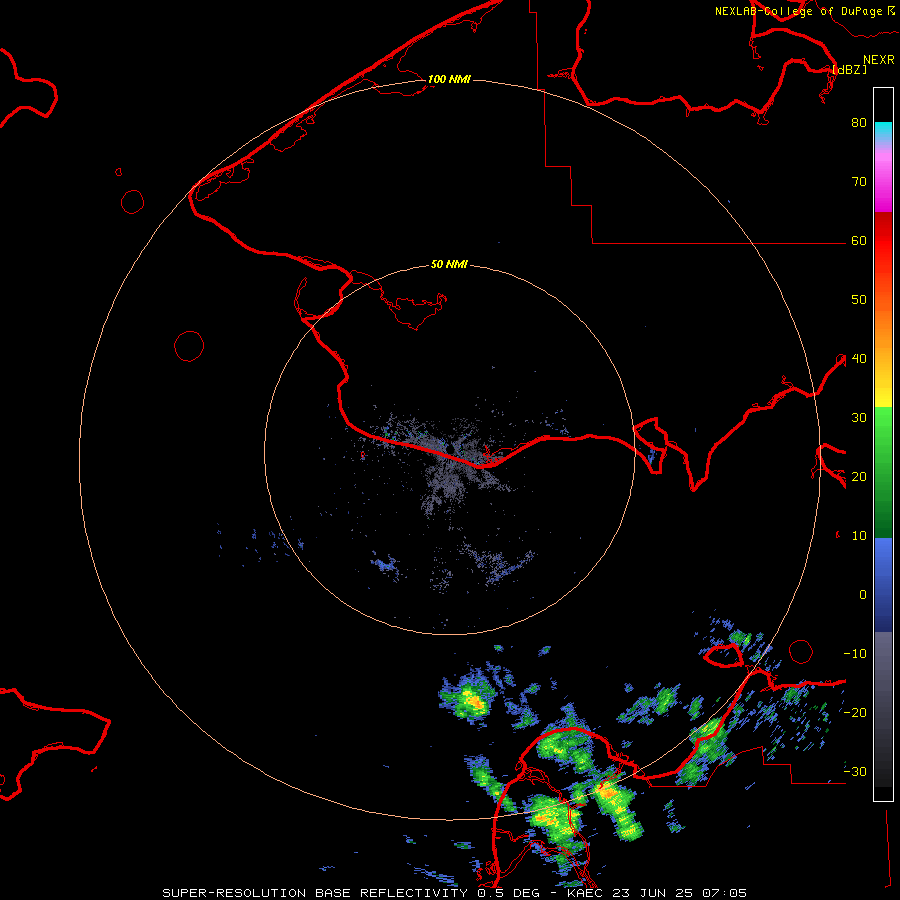
Task: Click the -20 dBZ scale value
Action: [x=855, y=712]
